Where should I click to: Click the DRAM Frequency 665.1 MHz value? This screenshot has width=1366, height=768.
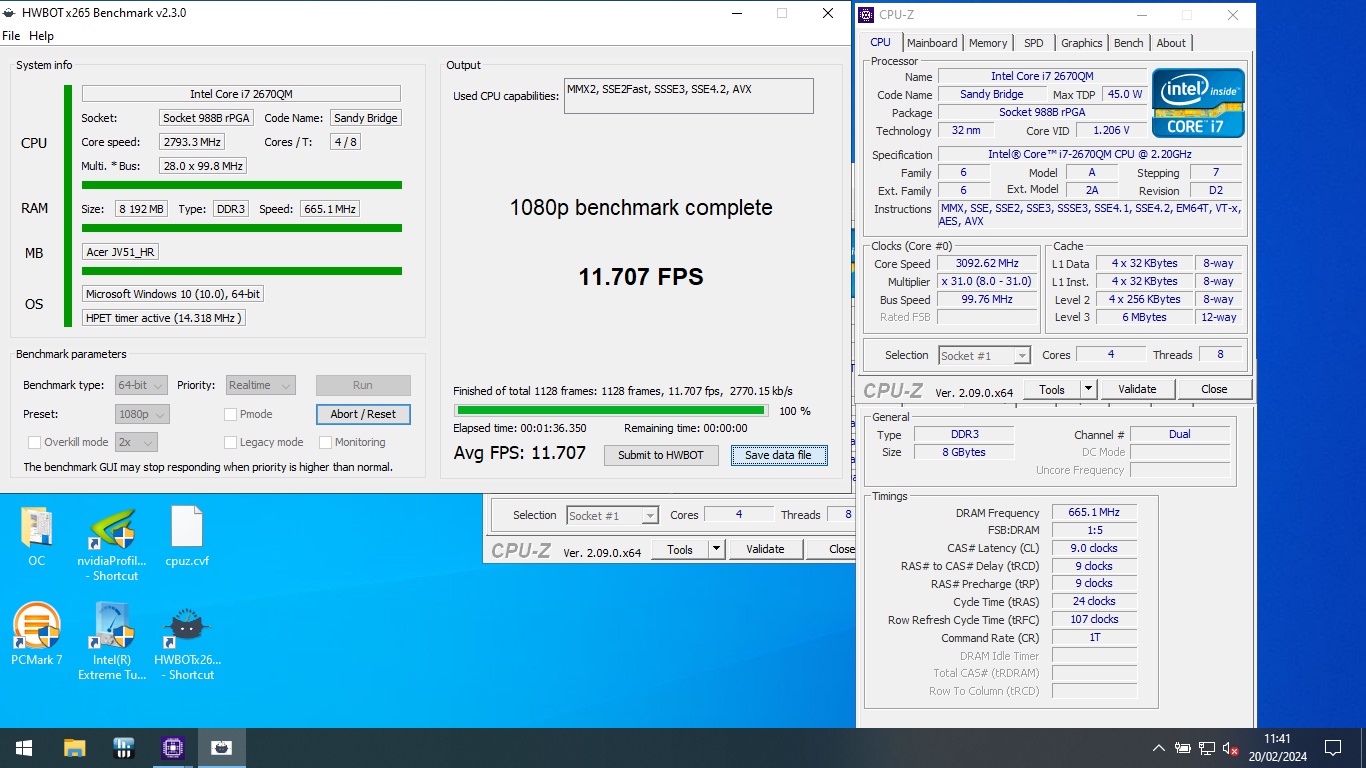(x=1094, y=512)
